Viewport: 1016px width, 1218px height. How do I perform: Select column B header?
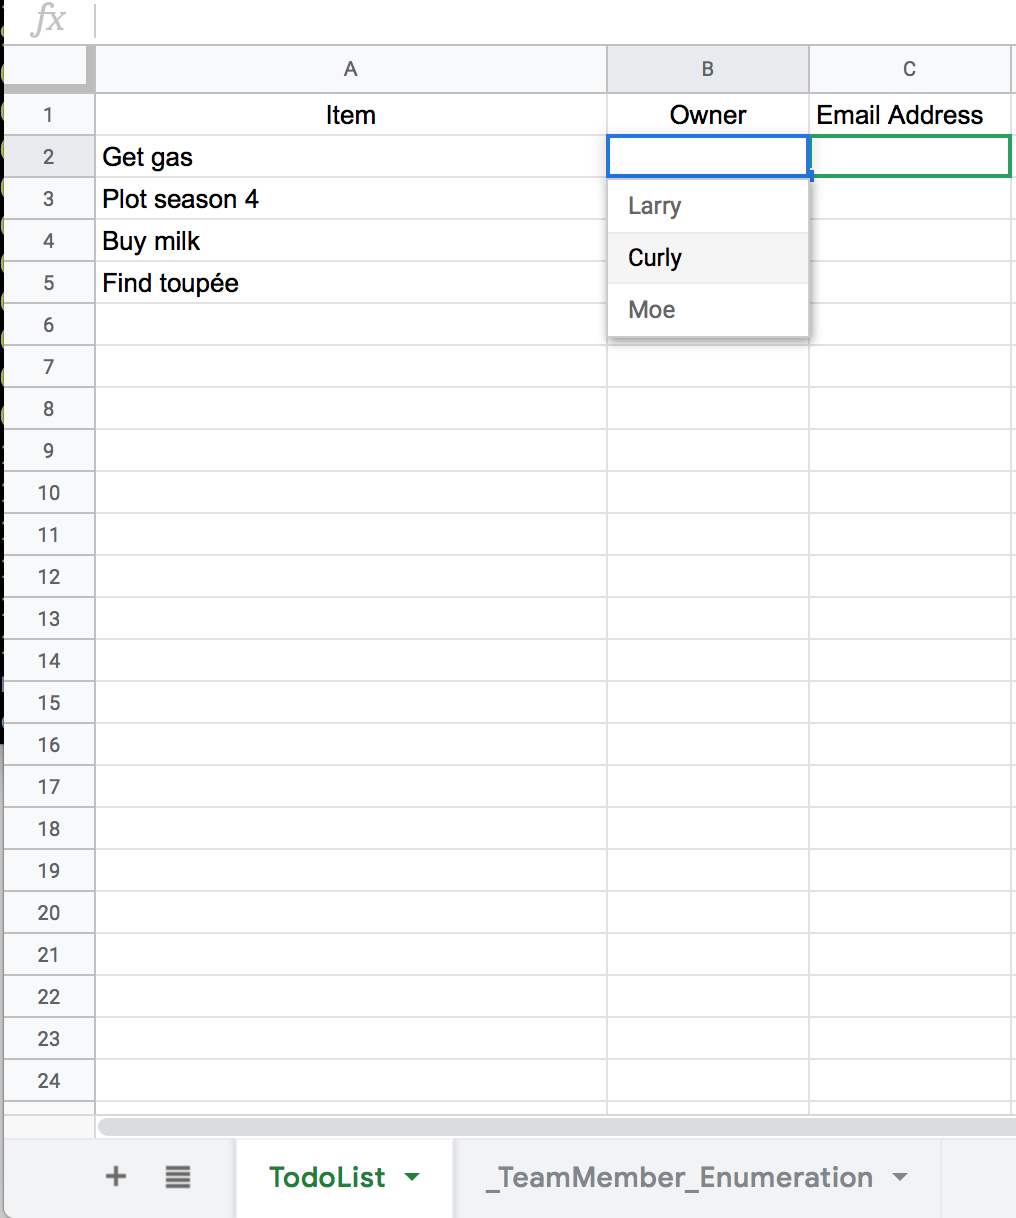point(708,69)
